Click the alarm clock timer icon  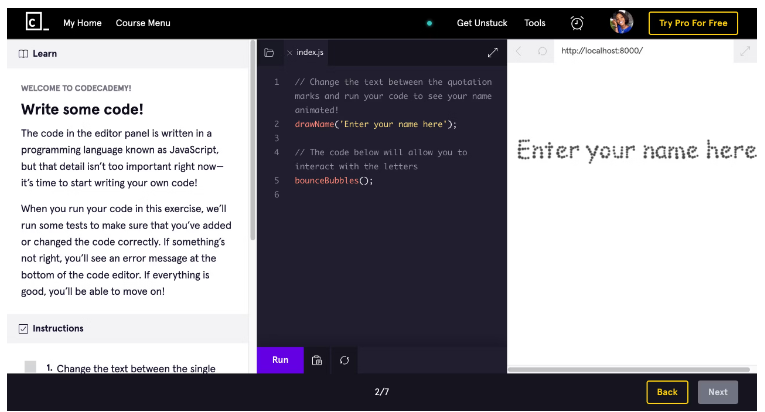point(577,23)
